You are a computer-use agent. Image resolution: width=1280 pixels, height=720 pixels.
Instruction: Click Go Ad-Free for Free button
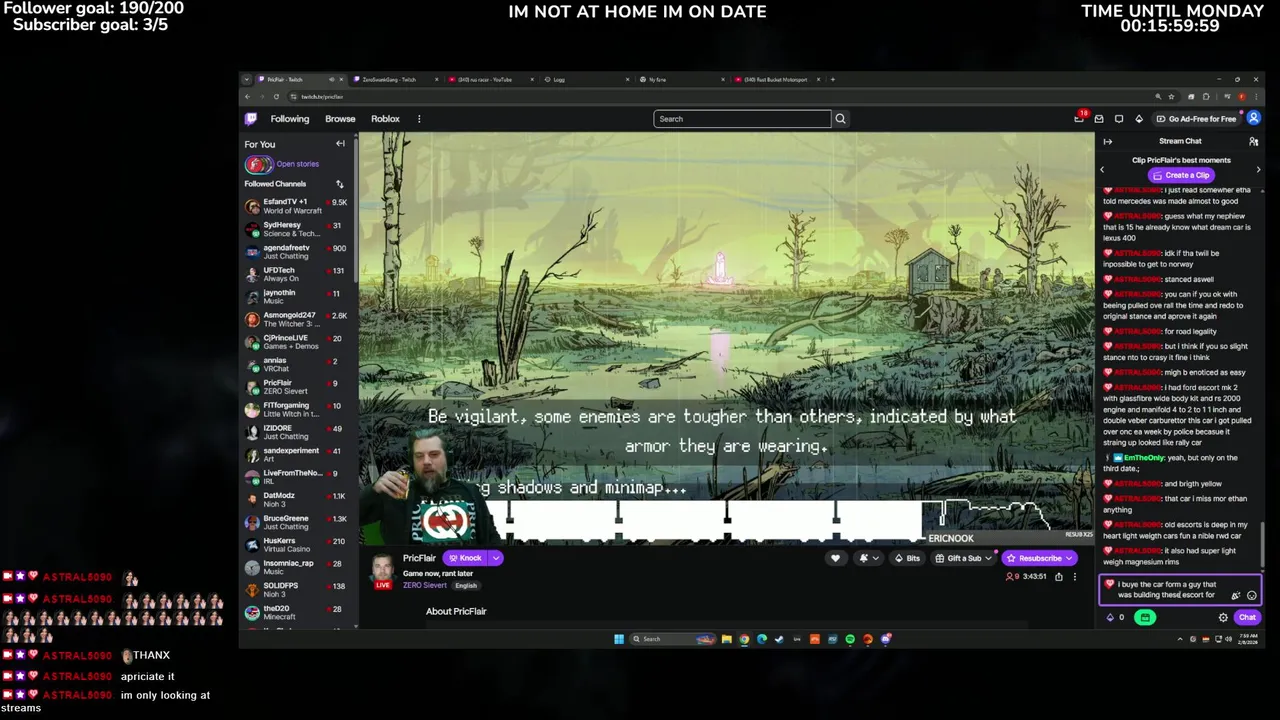(1196, 119)
